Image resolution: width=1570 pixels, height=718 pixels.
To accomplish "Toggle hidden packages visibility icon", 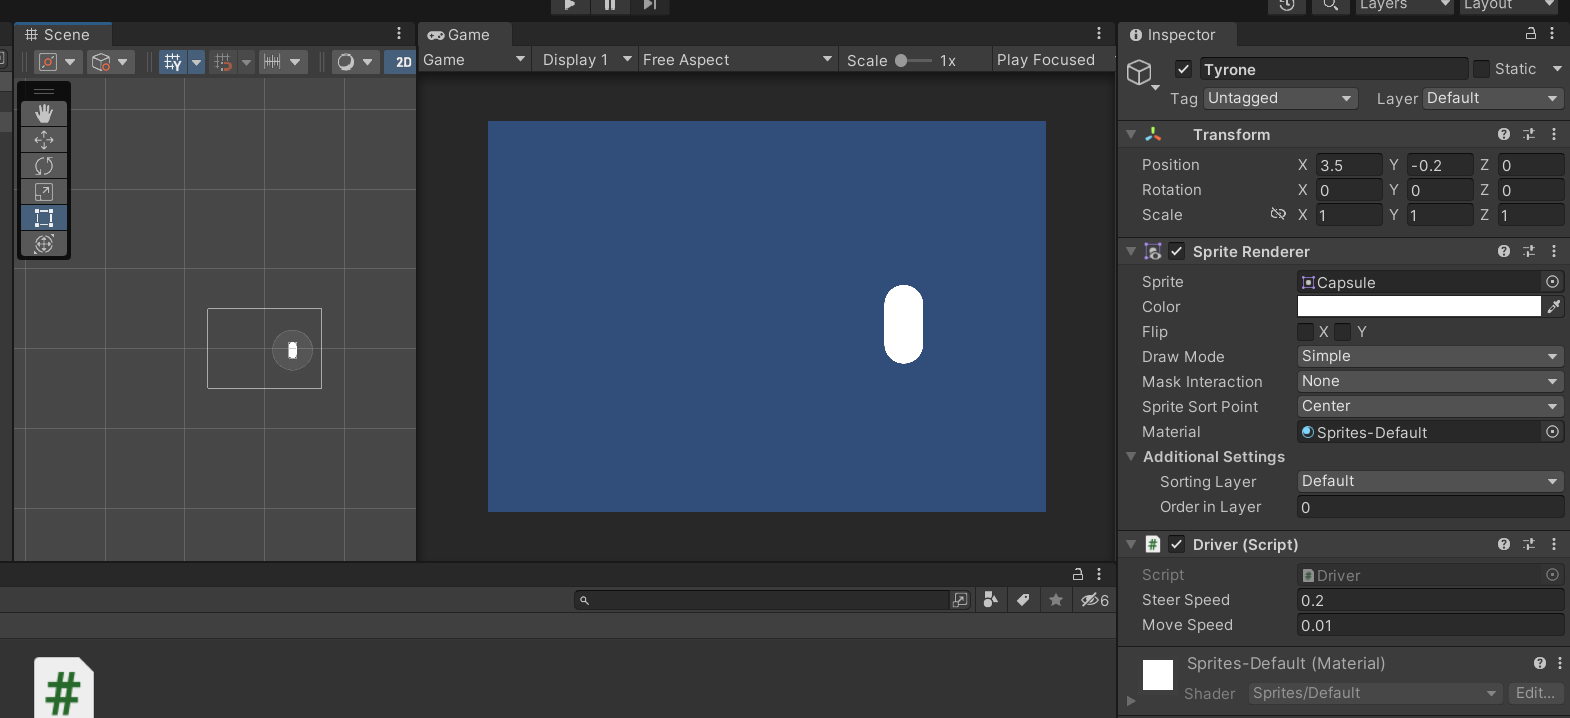I will tap(1095, 600).
